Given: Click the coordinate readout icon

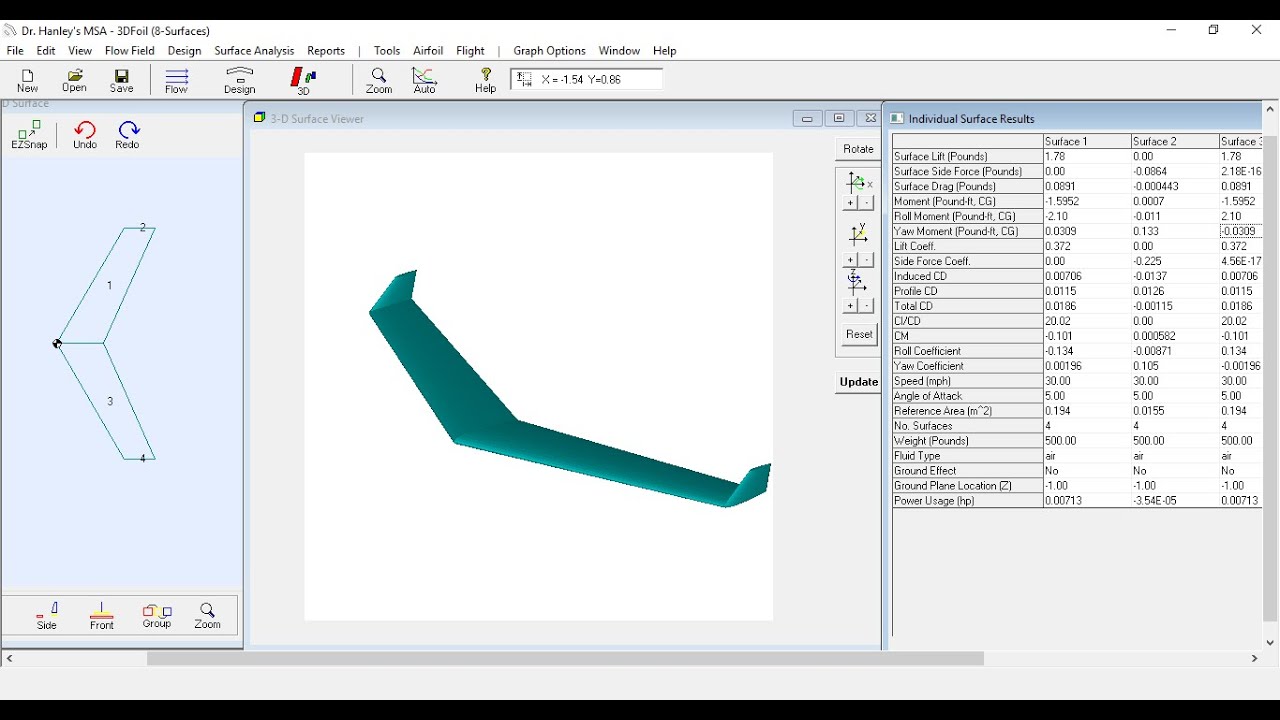Looking at the screenshot, I should [525, 80].
